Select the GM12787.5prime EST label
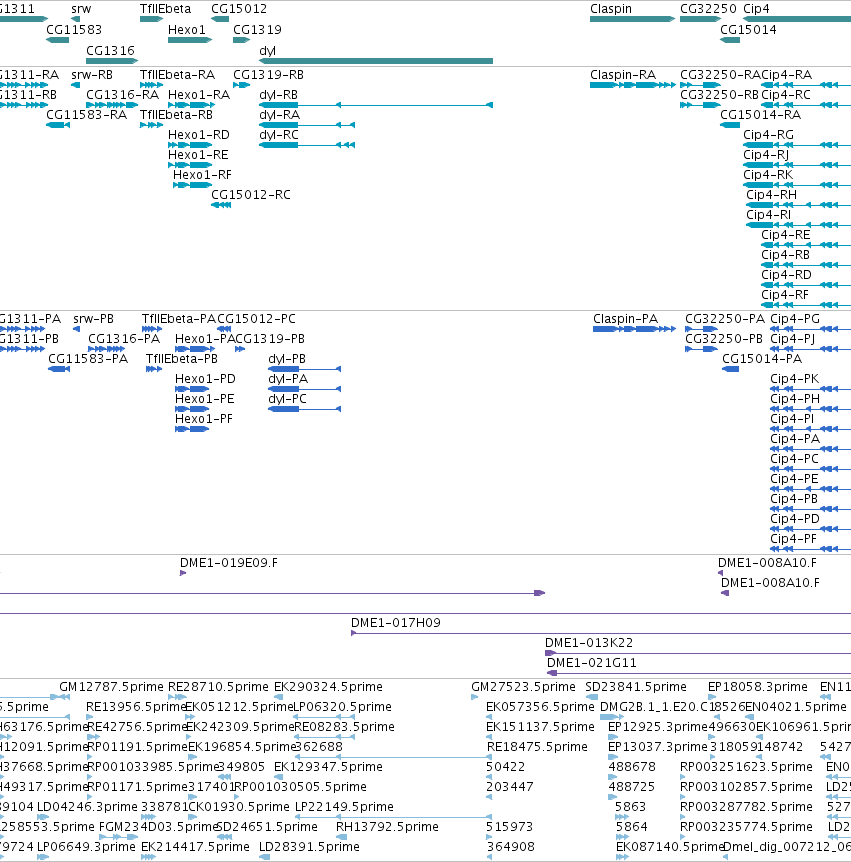 coord(112,687)
